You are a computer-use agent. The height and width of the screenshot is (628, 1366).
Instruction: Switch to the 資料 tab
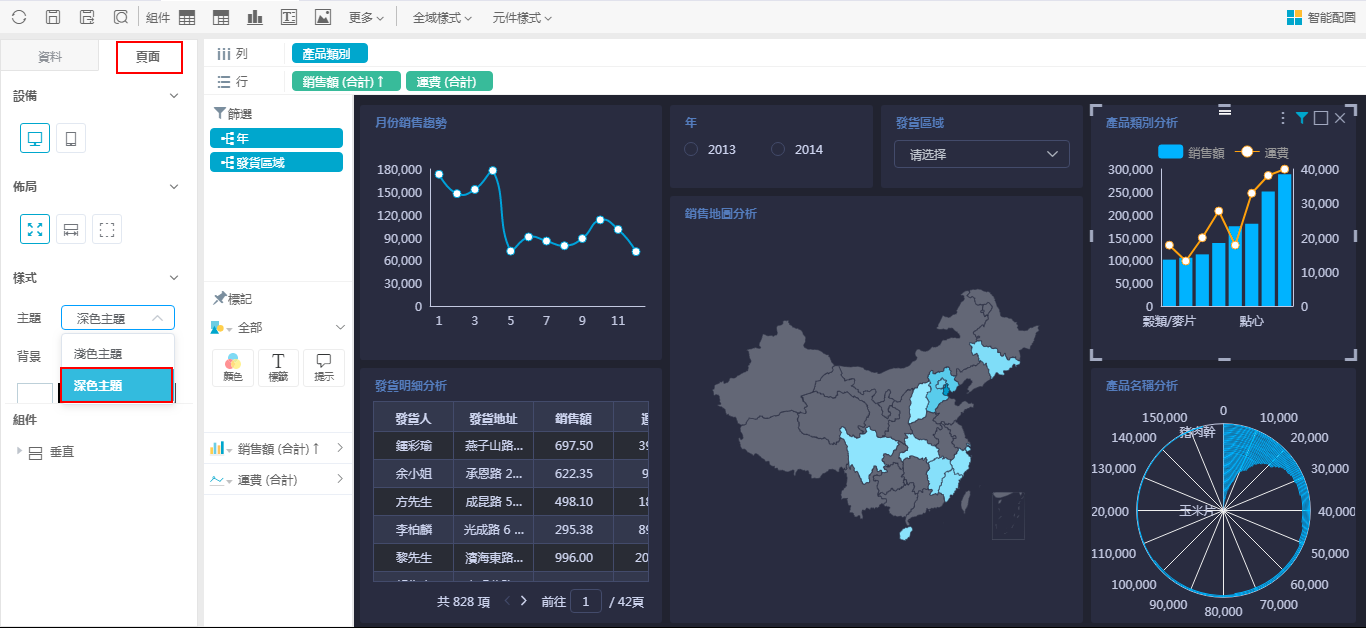[x=50, y=57]
